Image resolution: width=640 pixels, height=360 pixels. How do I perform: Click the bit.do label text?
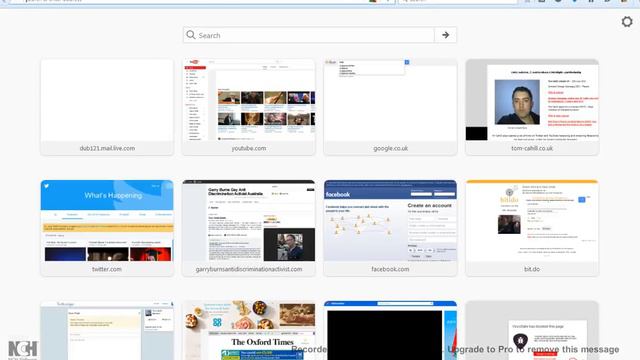(532, 269)
